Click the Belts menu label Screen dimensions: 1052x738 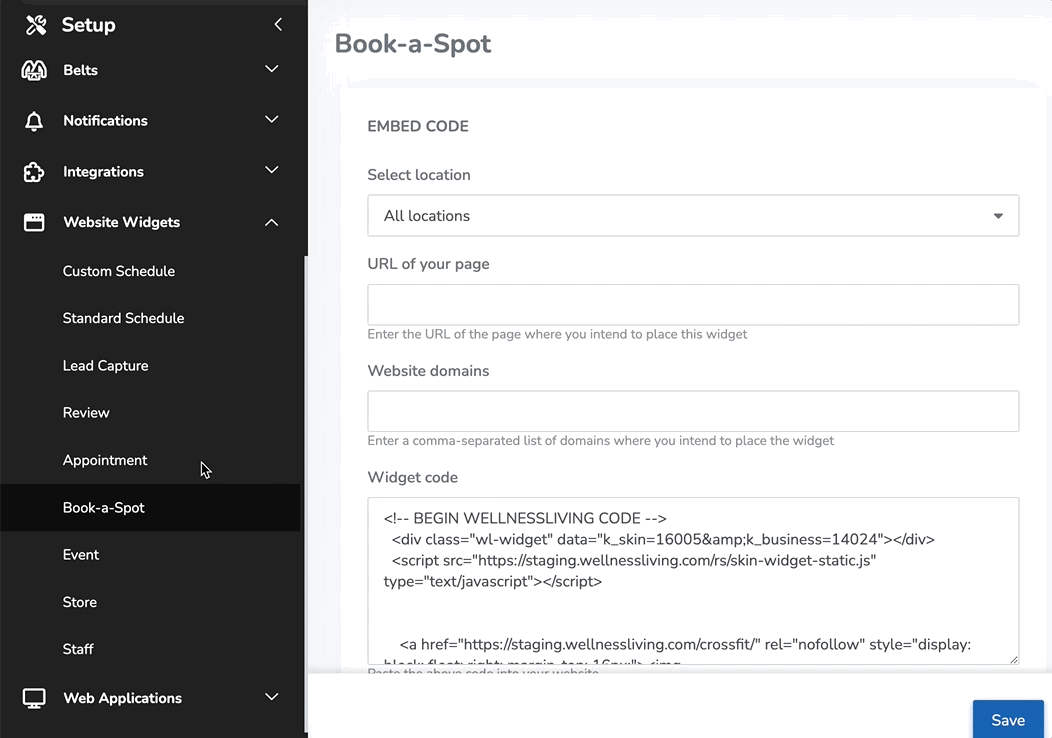click(81, 70)
